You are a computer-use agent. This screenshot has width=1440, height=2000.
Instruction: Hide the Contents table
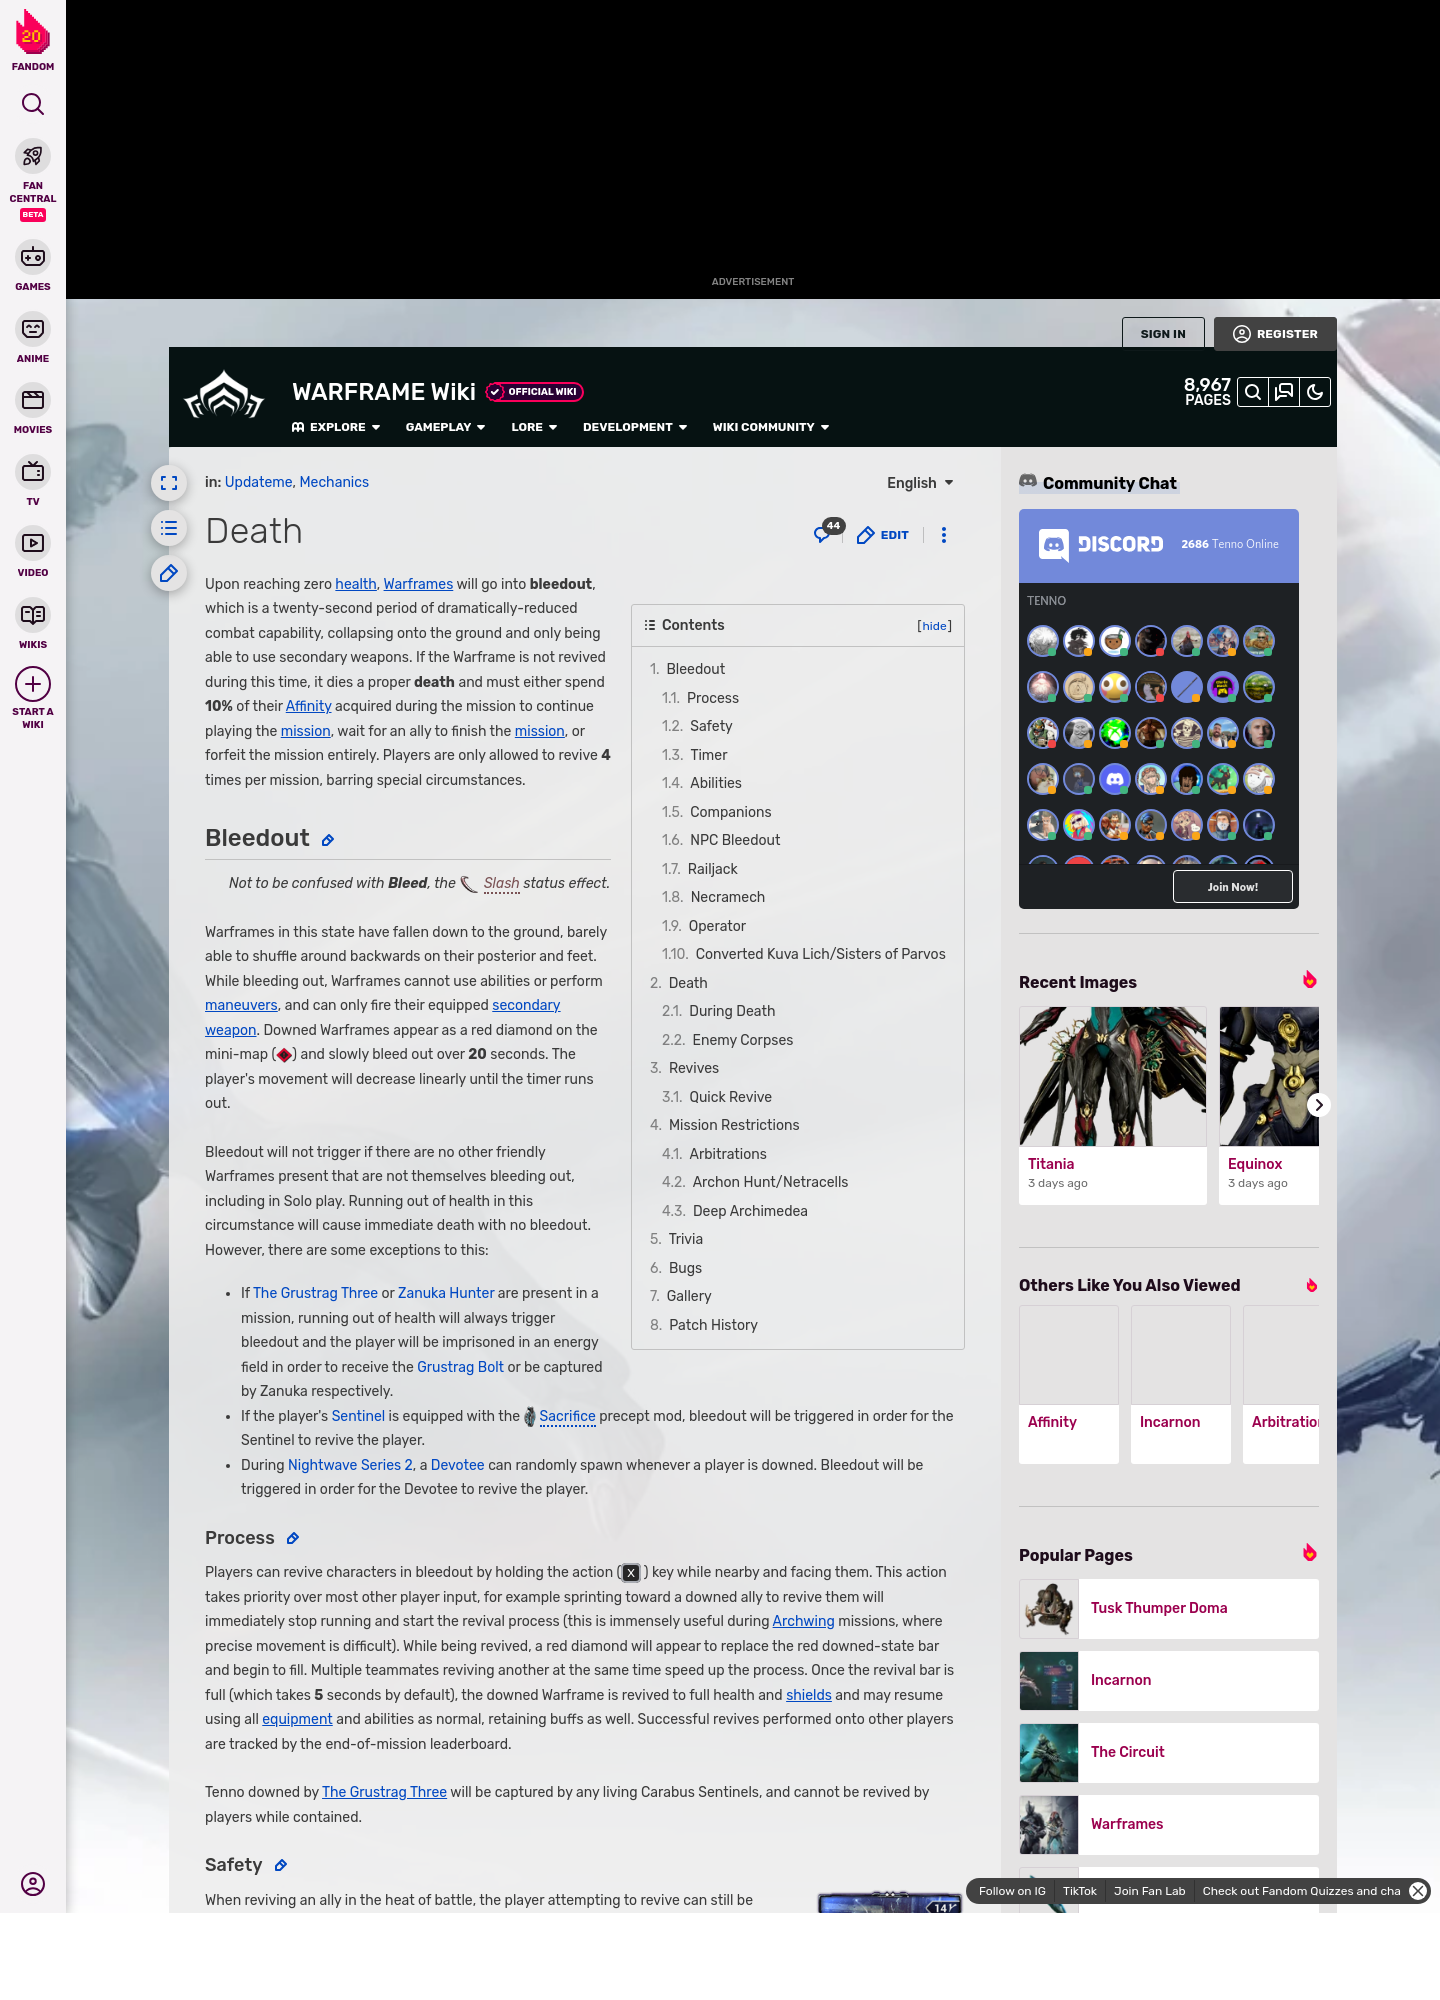(934, 626)
